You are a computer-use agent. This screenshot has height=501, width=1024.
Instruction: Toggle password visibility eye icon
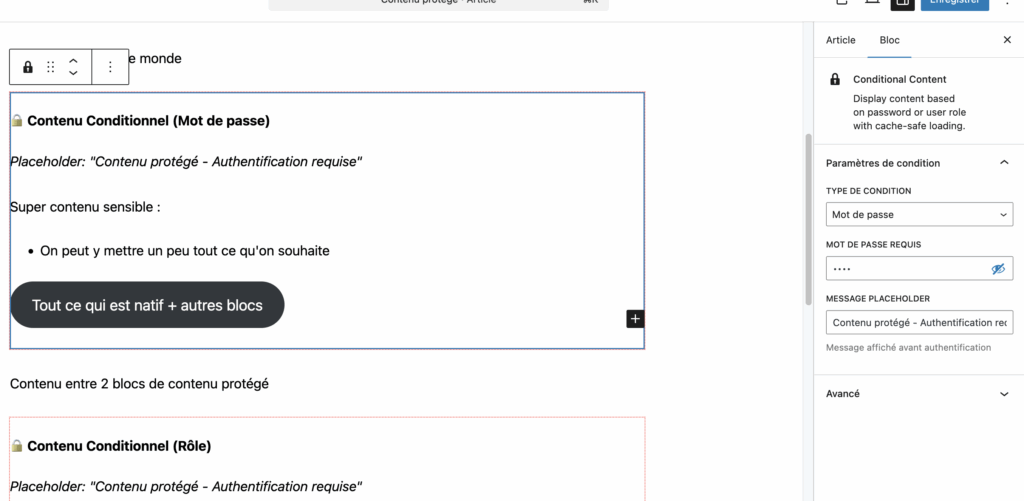coord(998,268)
